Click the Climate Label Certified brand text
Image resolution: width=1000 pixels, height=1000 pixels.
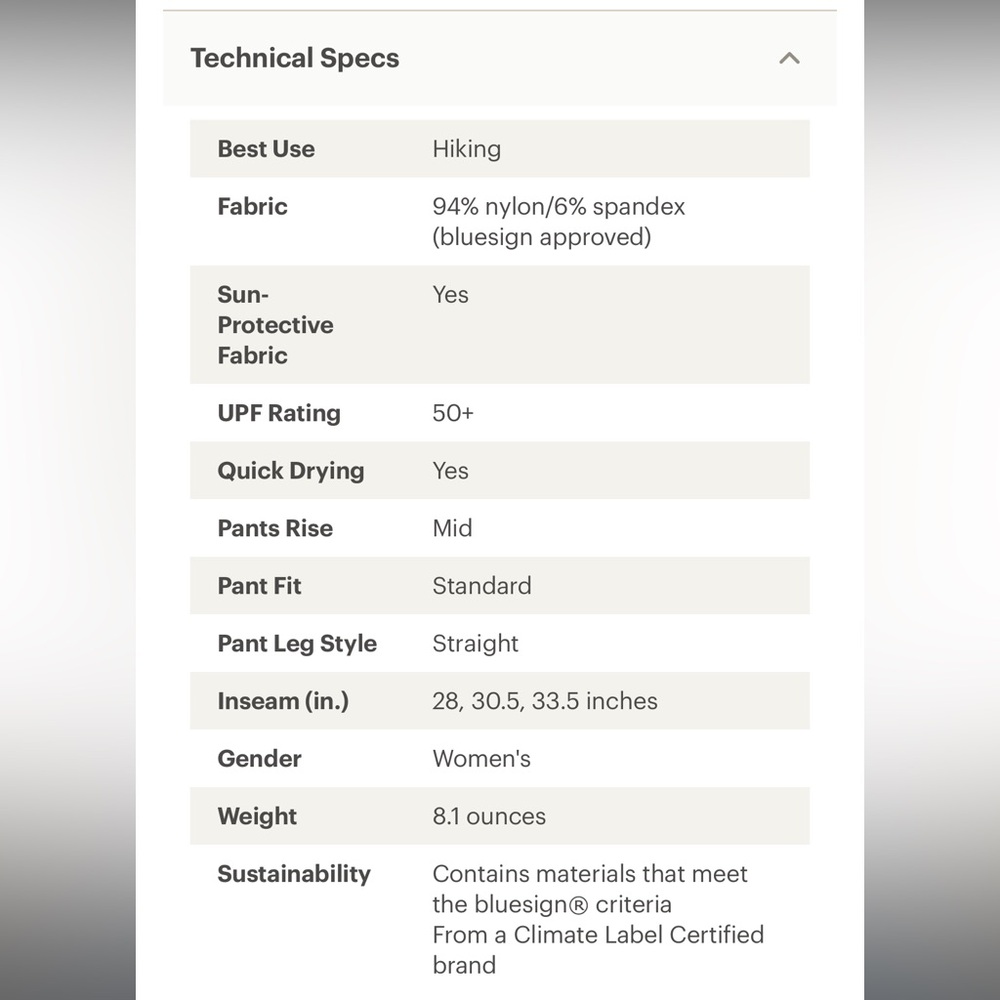(x=598, y=950)
